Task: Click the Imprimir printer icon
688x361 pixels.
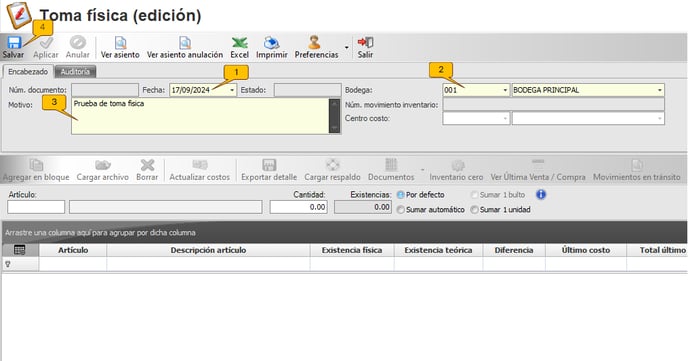Action: click(x=272, y=43)
